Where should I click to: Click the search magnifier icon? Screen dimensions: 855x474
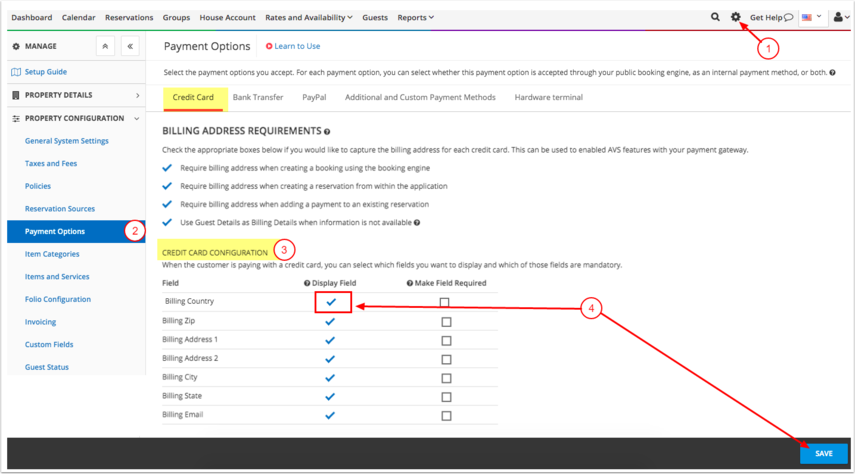pyautogui.click(x=715, y=17)
